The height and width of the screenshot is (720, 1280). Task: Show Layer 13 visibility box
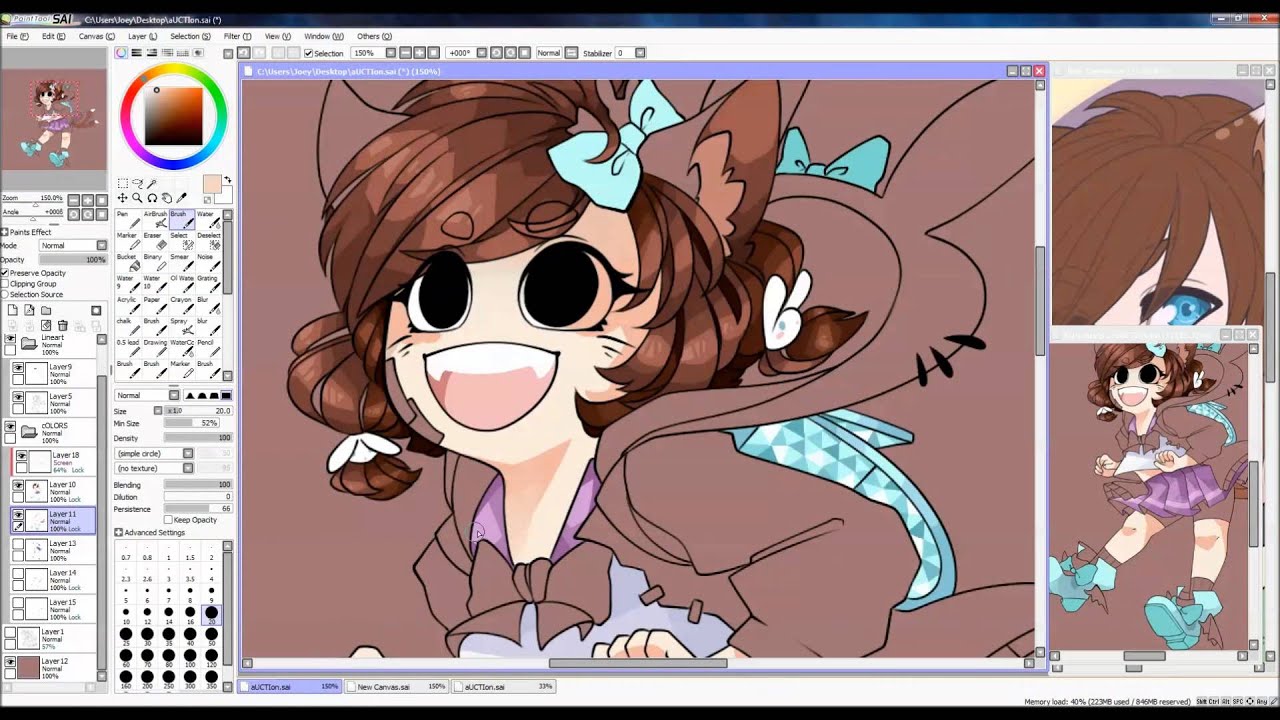point(19,545)
